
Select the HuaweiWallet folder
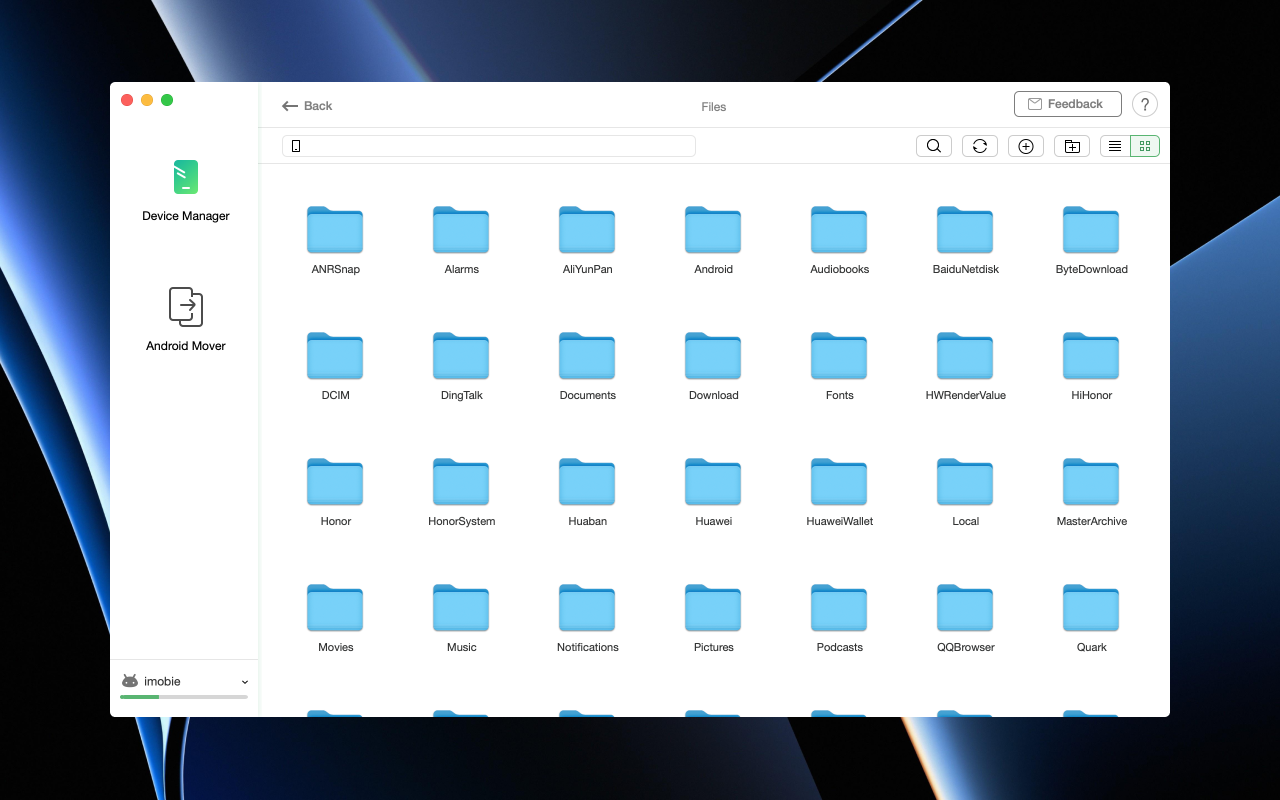pos(839,492)
